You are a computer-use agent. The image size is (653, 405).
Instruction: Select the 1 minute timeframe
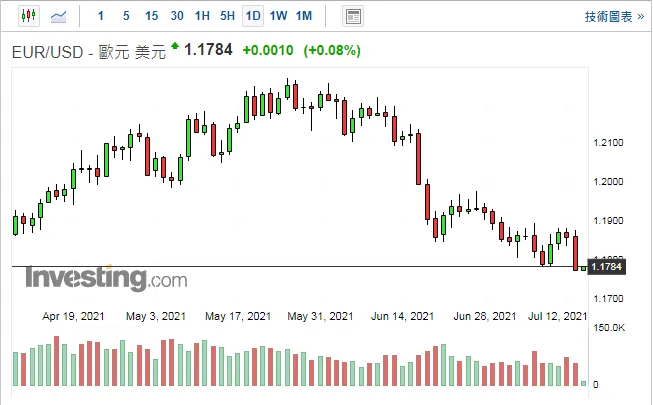point(101,16)
